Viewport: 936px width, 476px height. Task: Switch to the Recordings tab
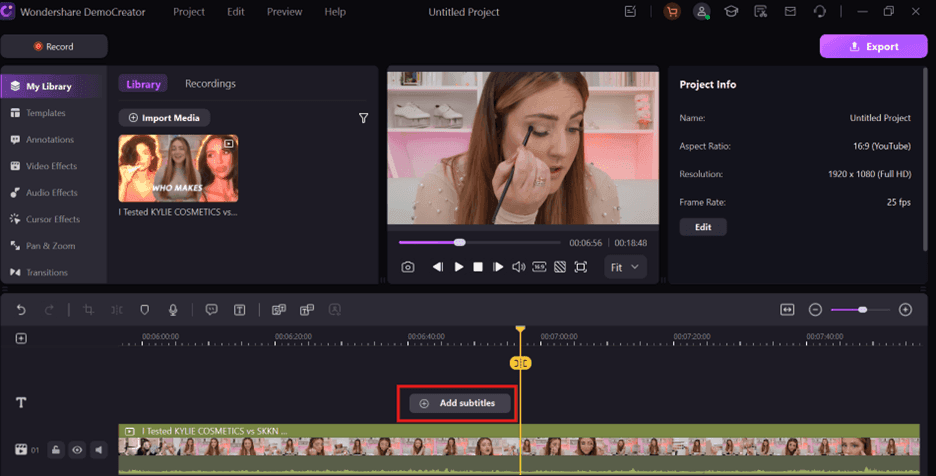click(210, 84)
